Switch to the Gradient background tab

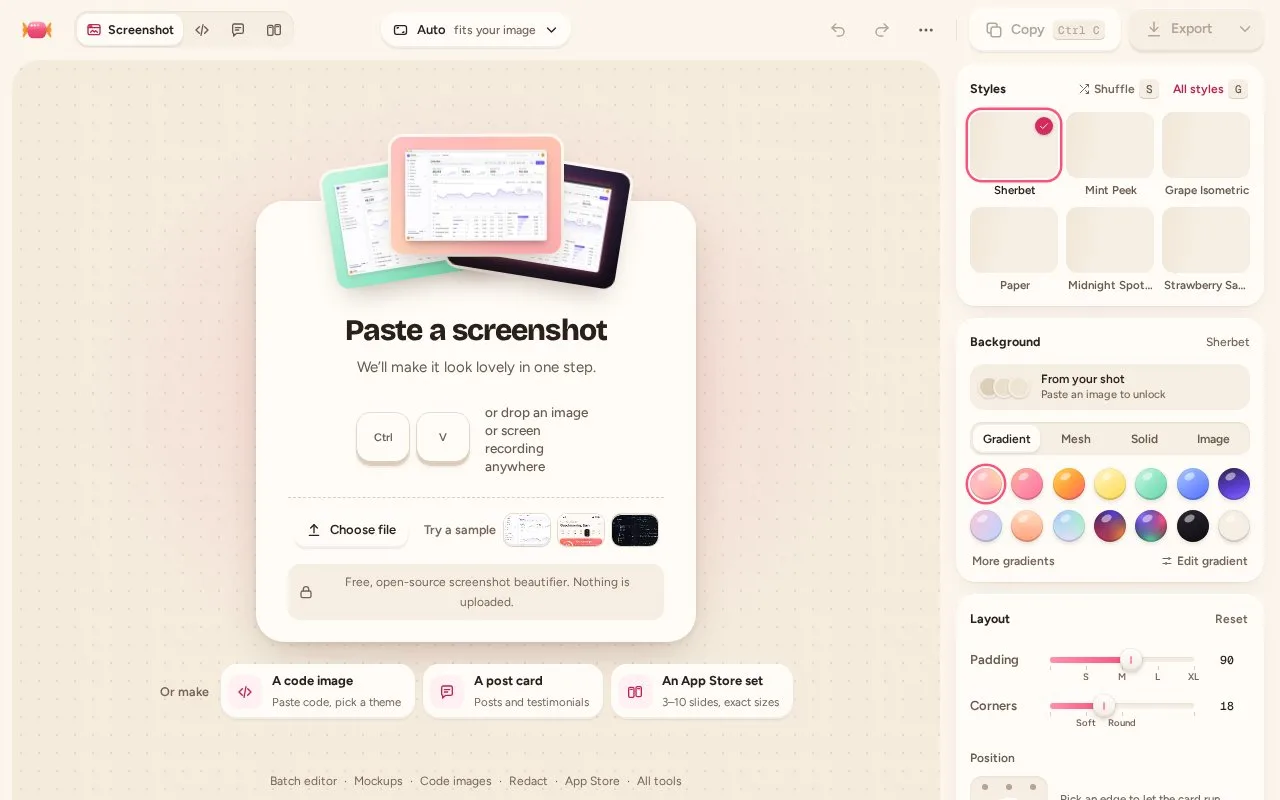tap(1006, 439)
